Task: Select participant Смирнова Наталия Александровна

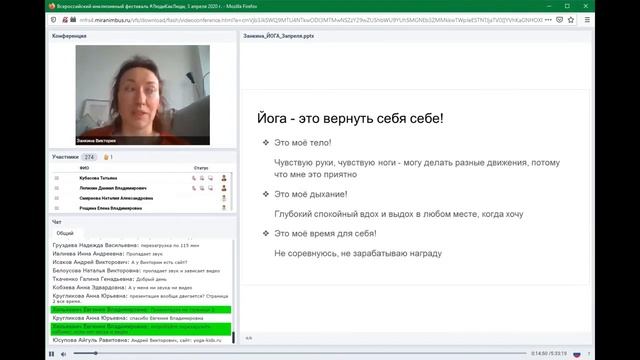Action: coord(116,198)
